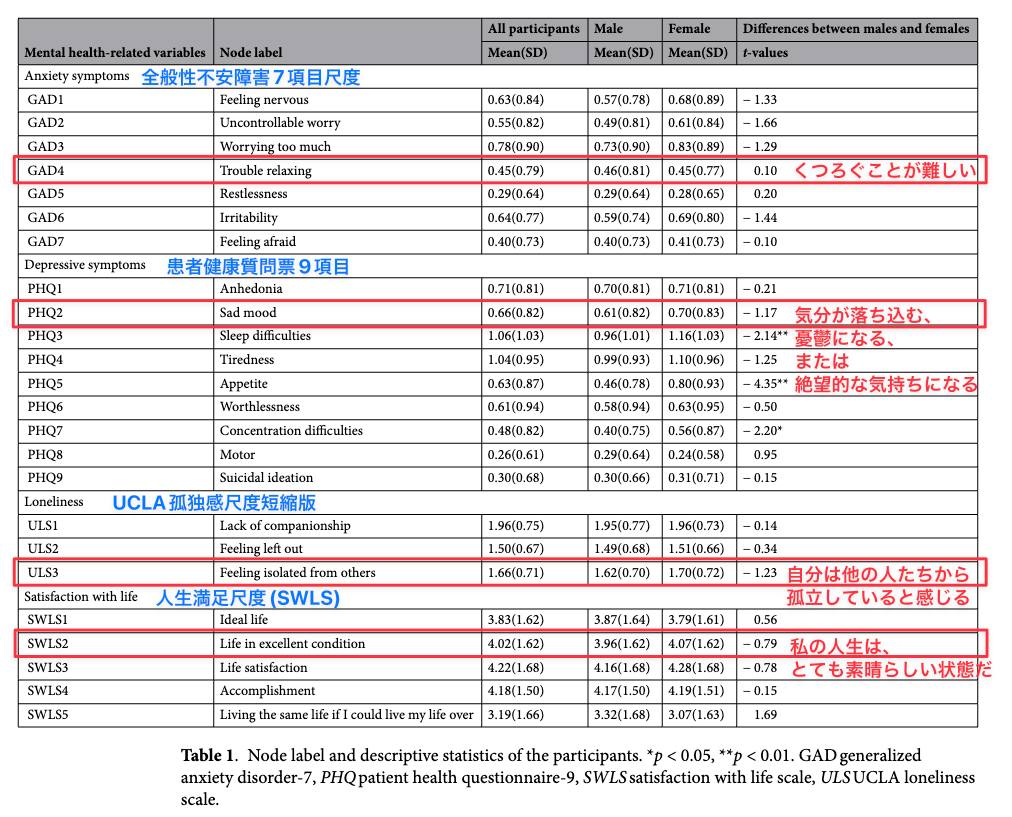Screen dimensions: 1012x817
Task: Click the 'Depressive symptoms' section header
Action: [85, 265]
